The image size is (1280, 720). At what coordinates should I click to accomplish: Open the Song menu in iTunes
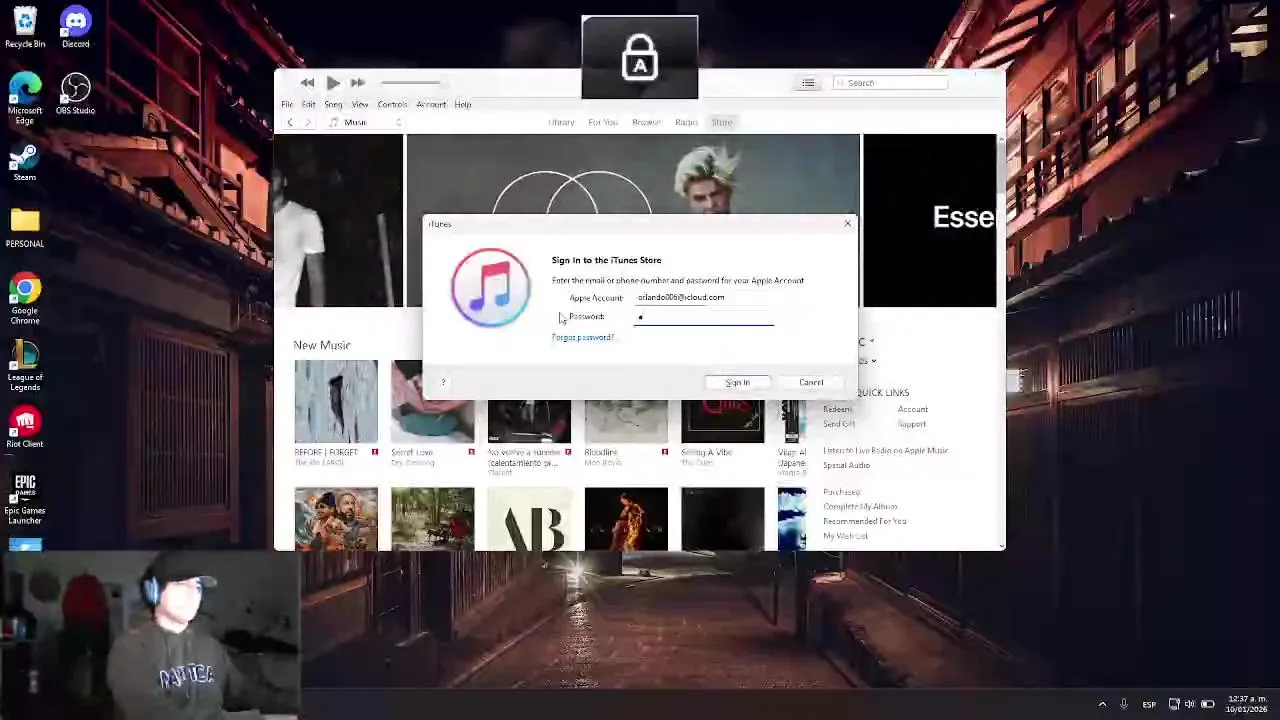tap(333, 104)
